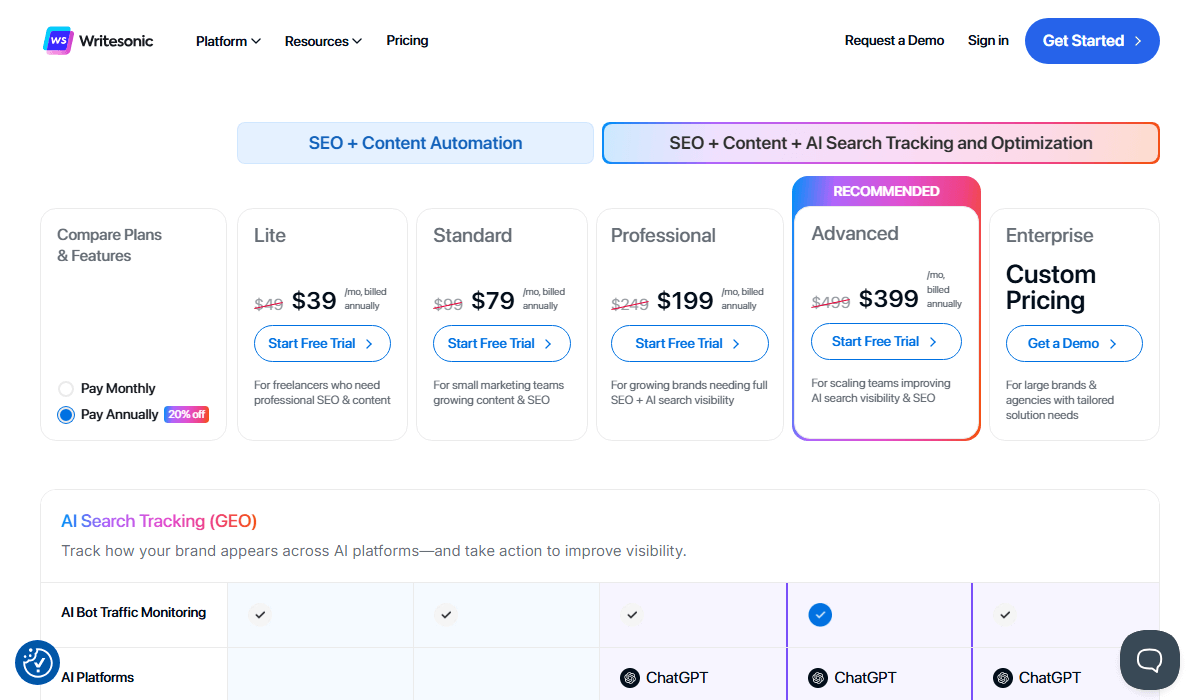
Task: Switch to SEO + Content Automation tab
Action: pyautogui.click(x=415, y=143)
